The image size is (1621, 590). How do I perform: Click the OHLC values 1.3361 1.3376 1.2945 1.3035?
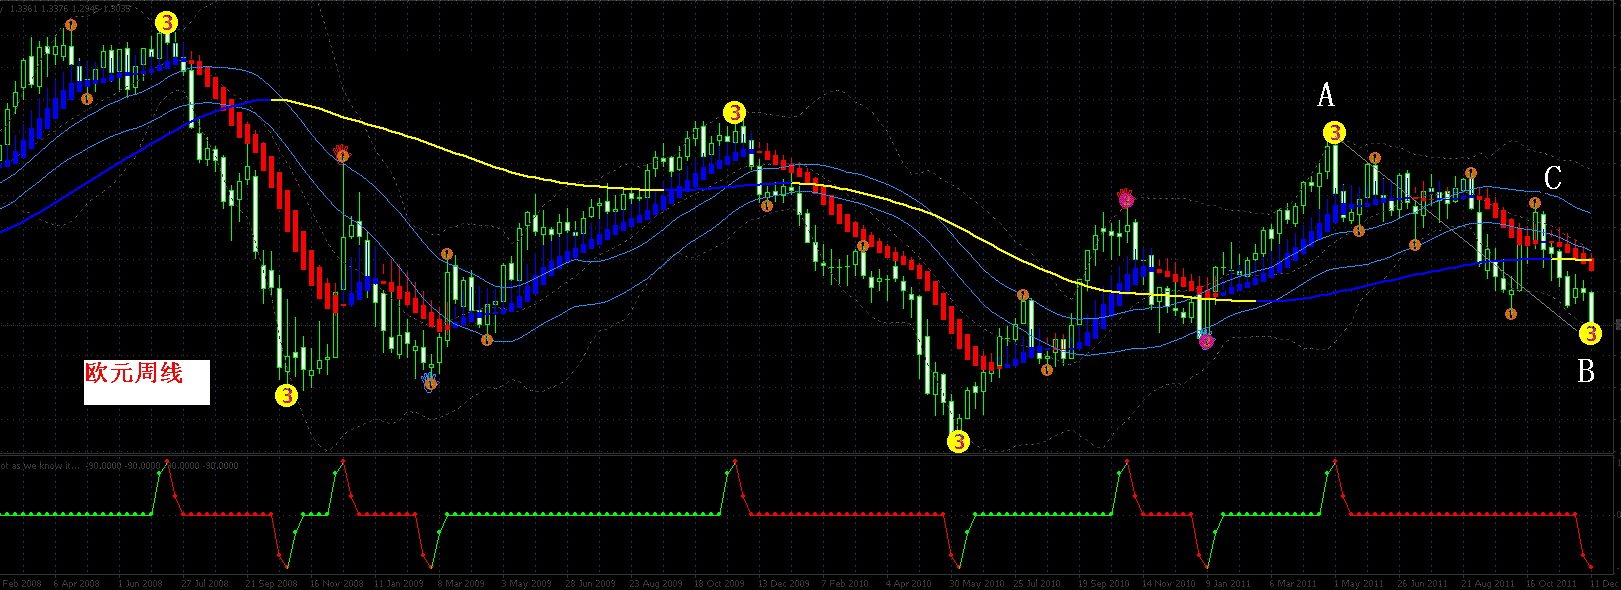pos(69,8)
